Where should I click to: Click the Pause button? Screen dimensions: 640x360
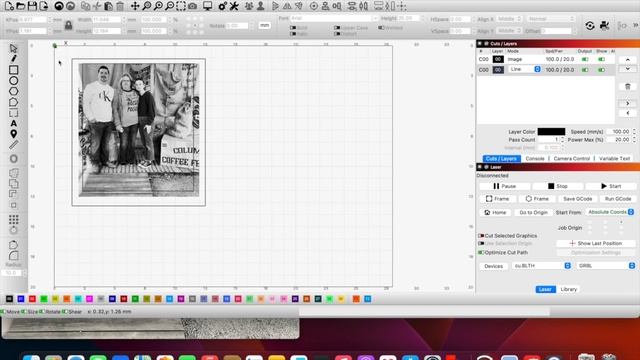click(504, 186)
